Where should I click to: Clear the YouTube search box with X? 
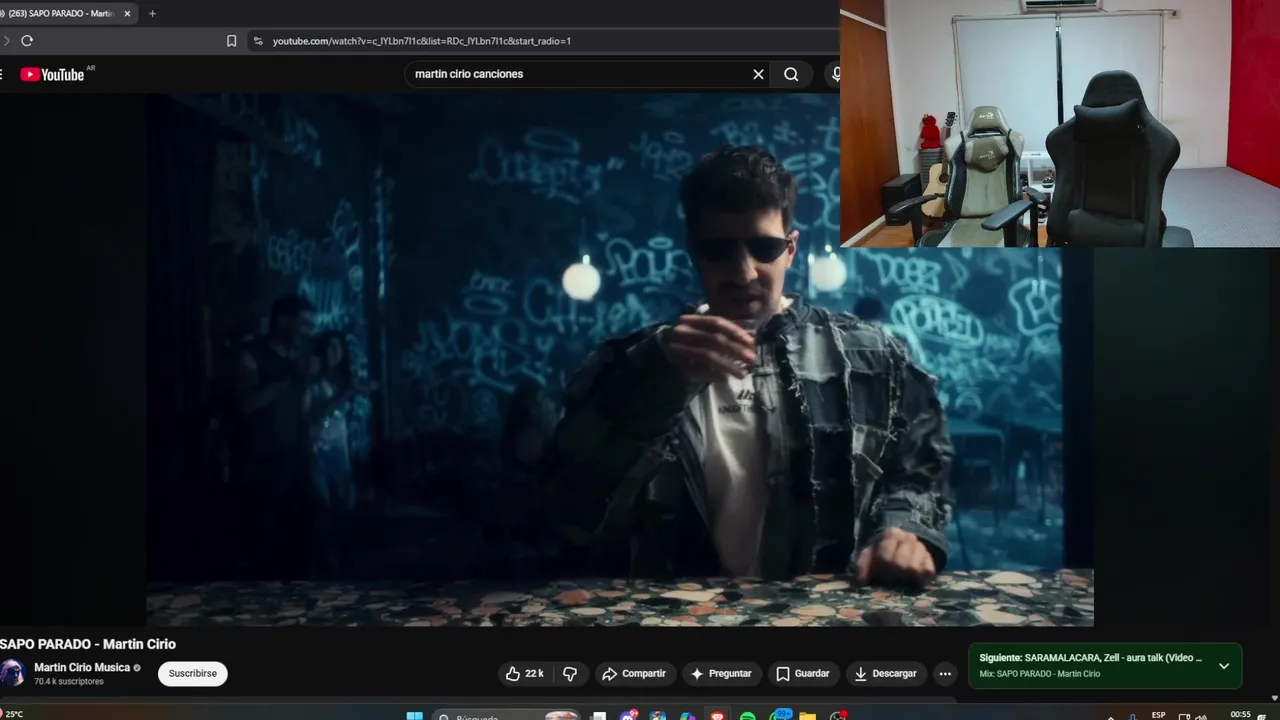(758, 74)
